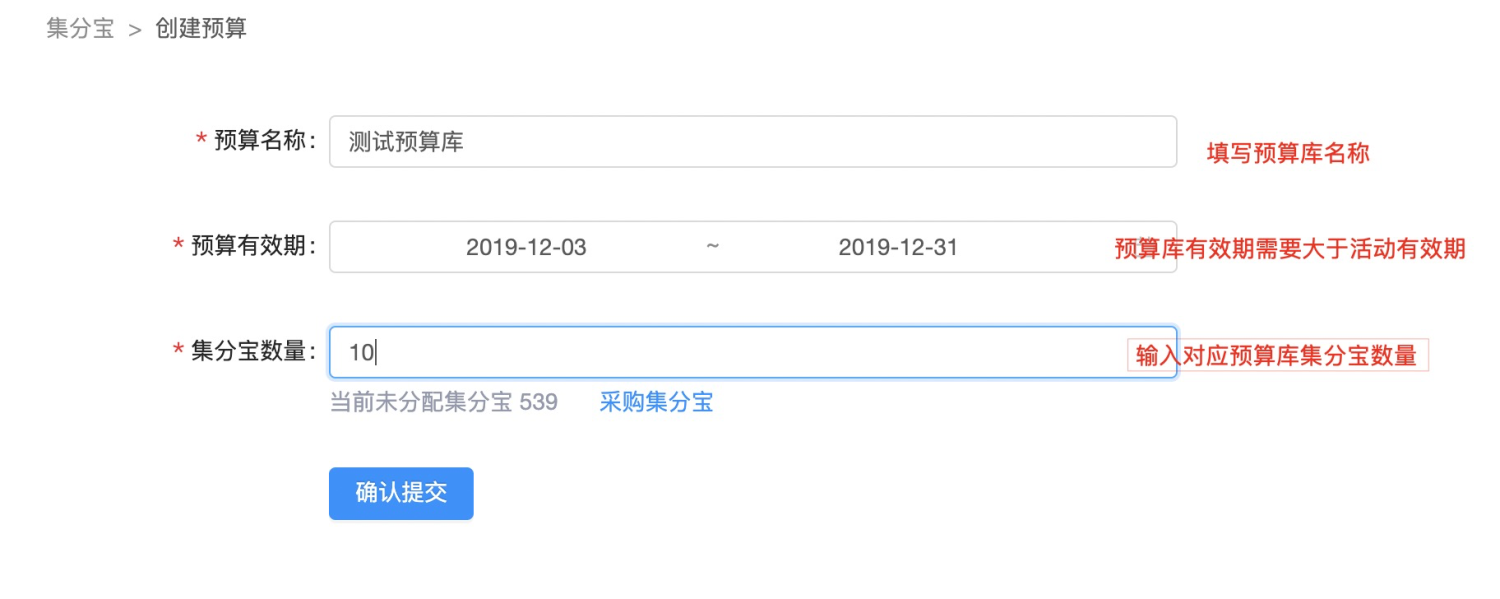Open the end date picker showing 2019-12-31
The width and height of the screenshot is (1500, 599).
pyautogui.click(x=897, y=247)
